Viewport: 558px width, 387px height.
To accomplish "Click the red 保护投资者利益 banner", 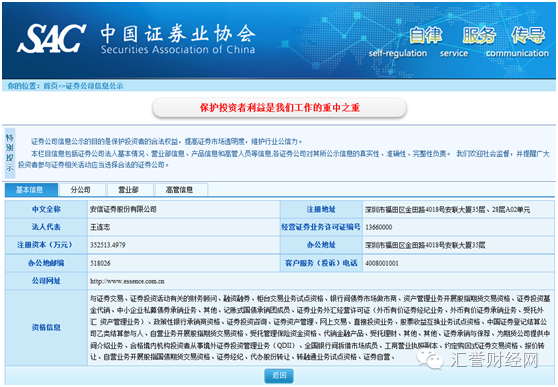I will click(279, 108).
